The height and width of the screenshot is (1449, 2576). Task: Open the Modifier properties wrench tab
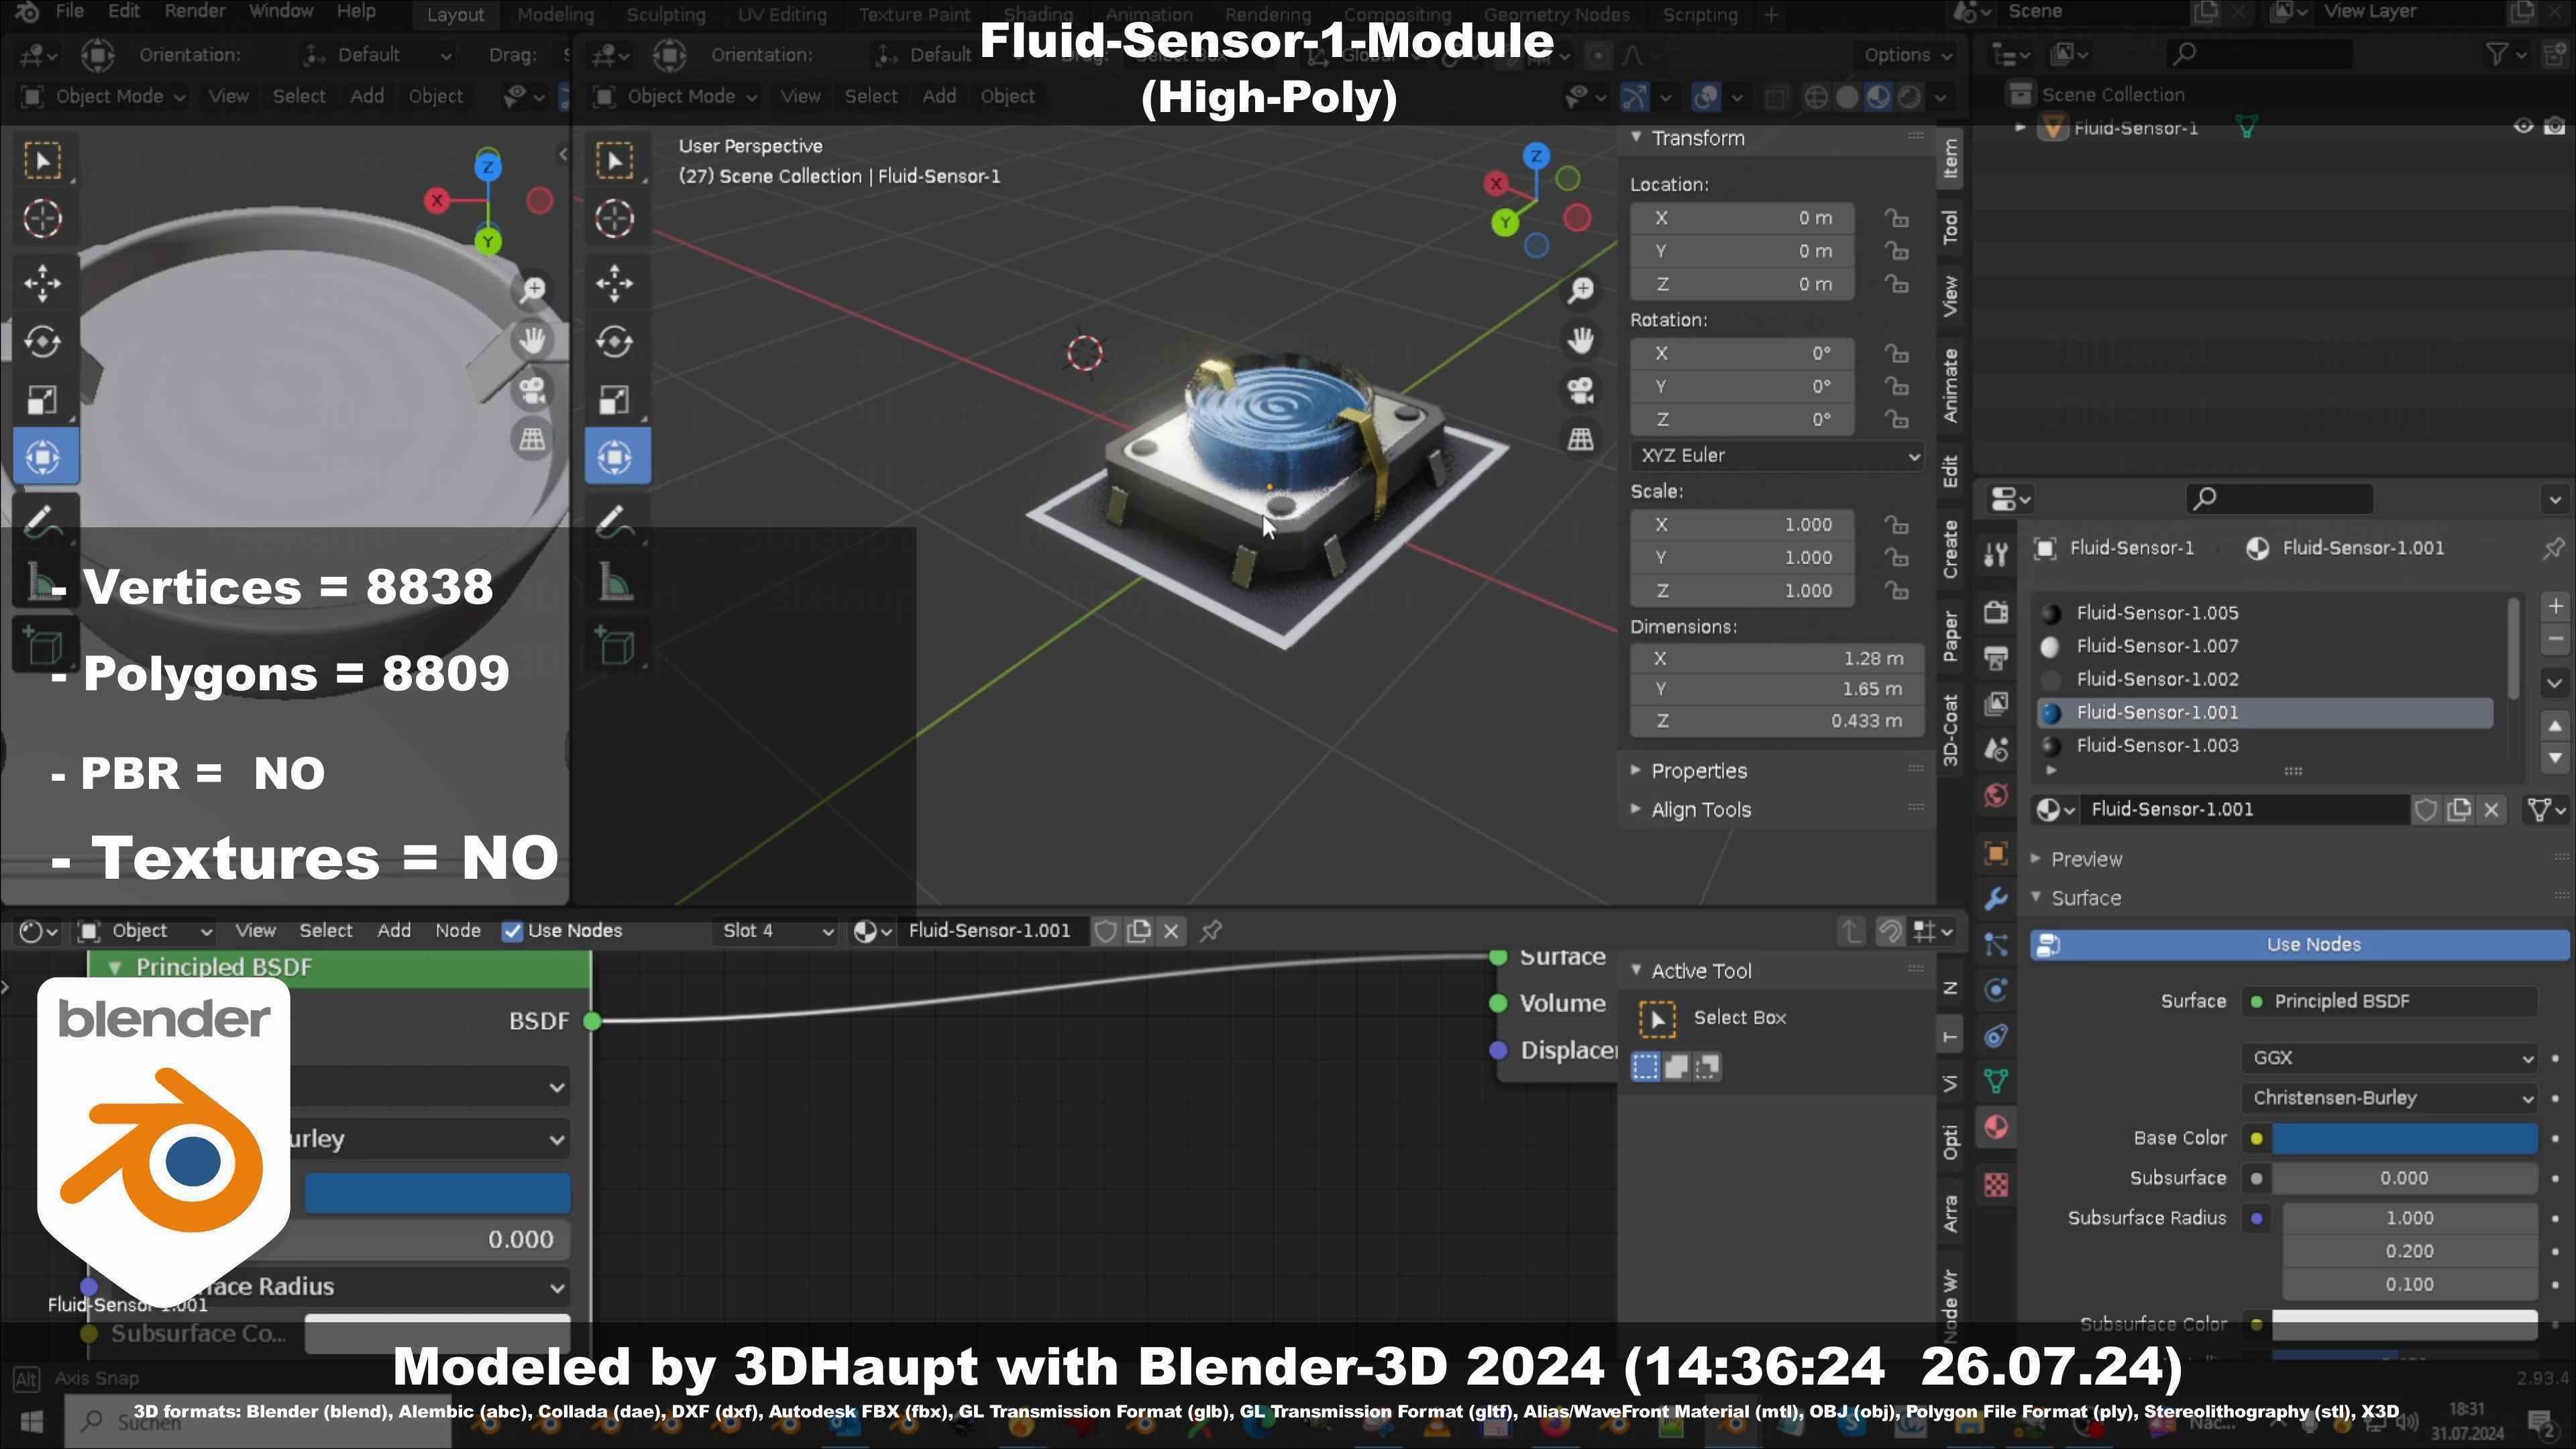coord(1996,898)
